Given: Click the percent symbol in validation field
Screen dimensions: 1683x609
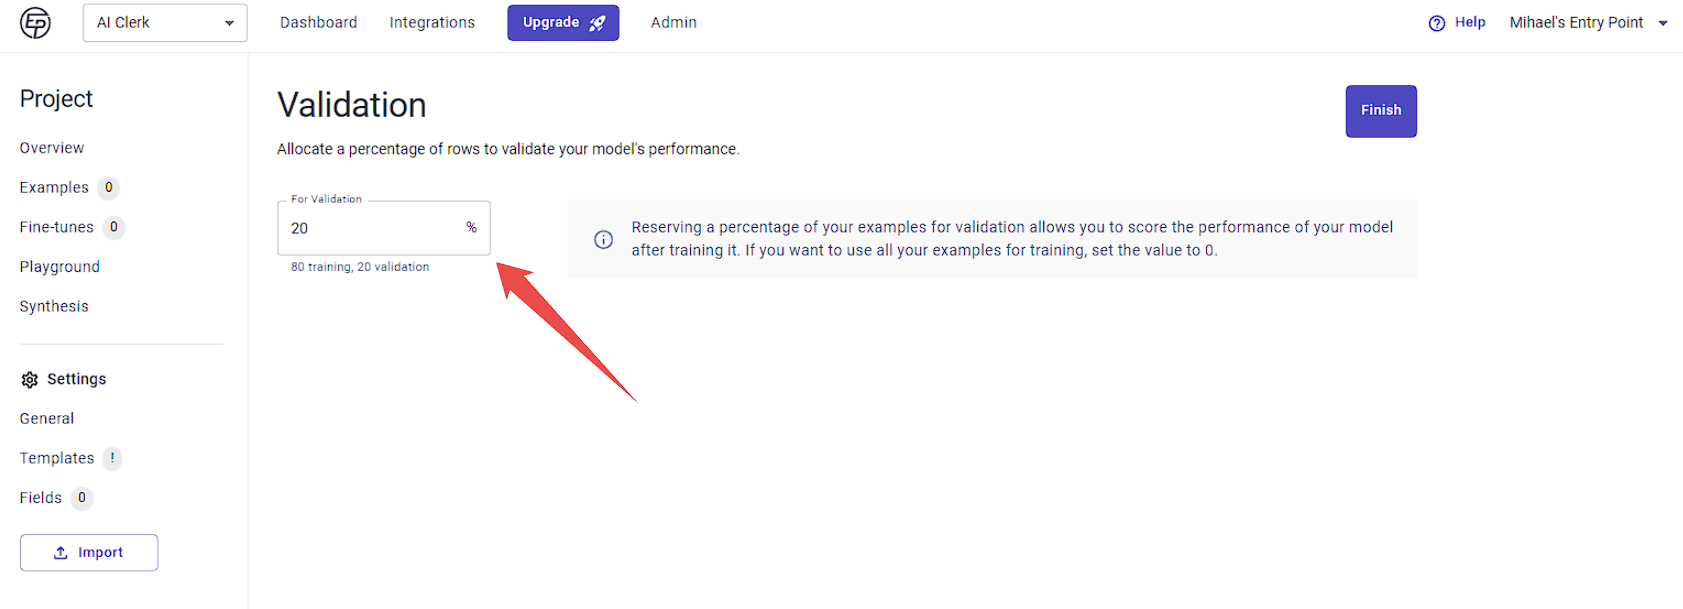Looking at the screenshot, I should point(471,228).
